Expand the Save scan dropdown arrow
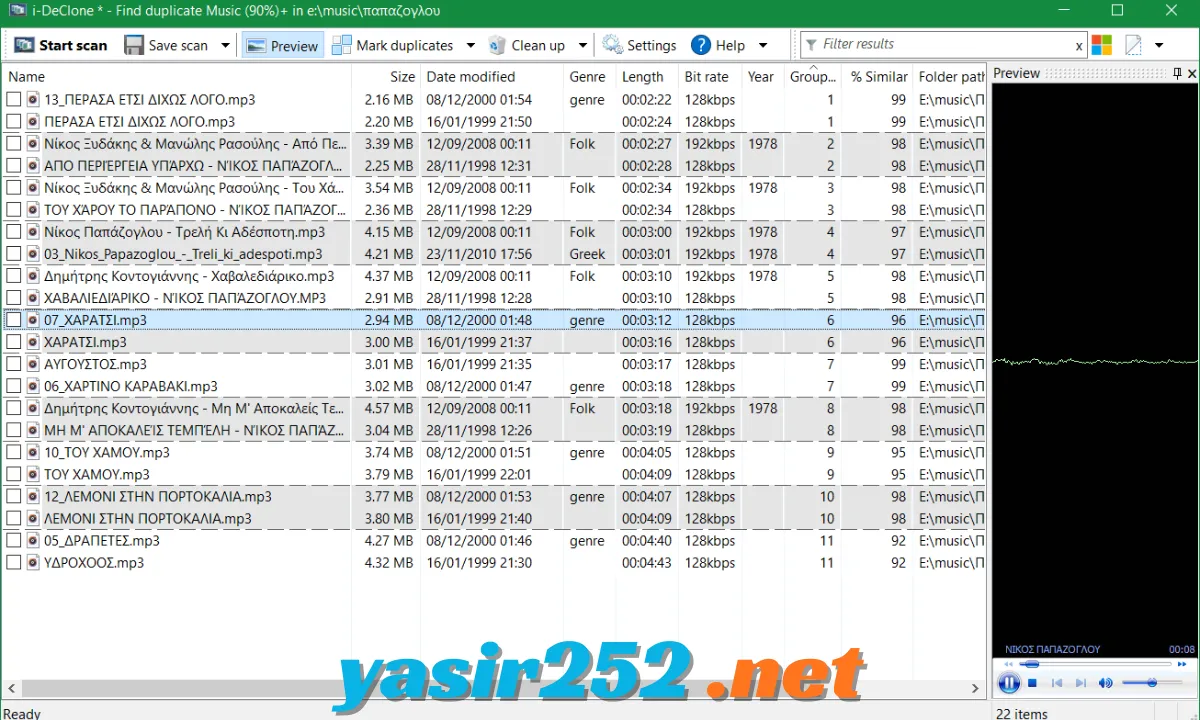Image resolution: width=1200 pixels, height=720 pixels. pos(225,45)
